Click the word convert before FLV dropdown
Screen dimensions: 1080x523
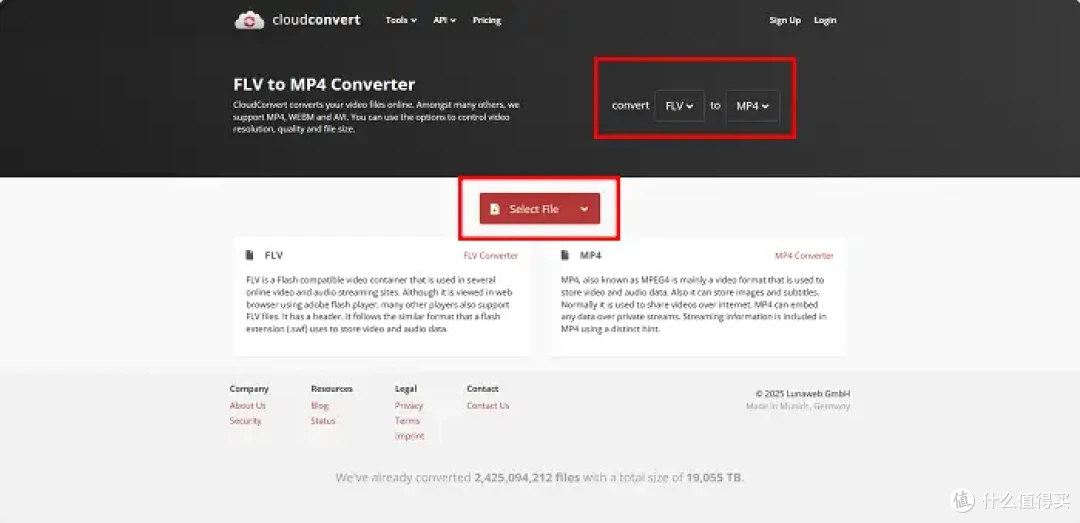[x=630, y=106]
